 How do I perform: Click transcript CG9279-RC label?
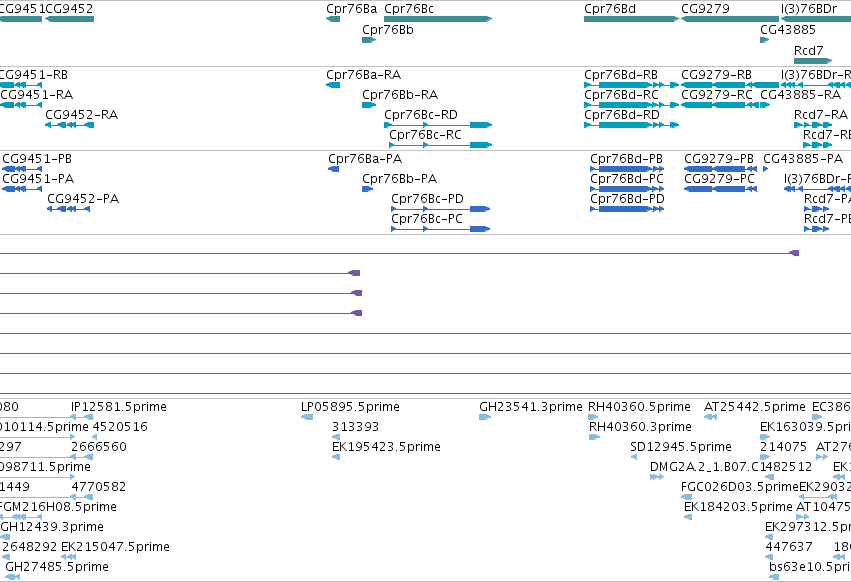(x=716, y=94)
